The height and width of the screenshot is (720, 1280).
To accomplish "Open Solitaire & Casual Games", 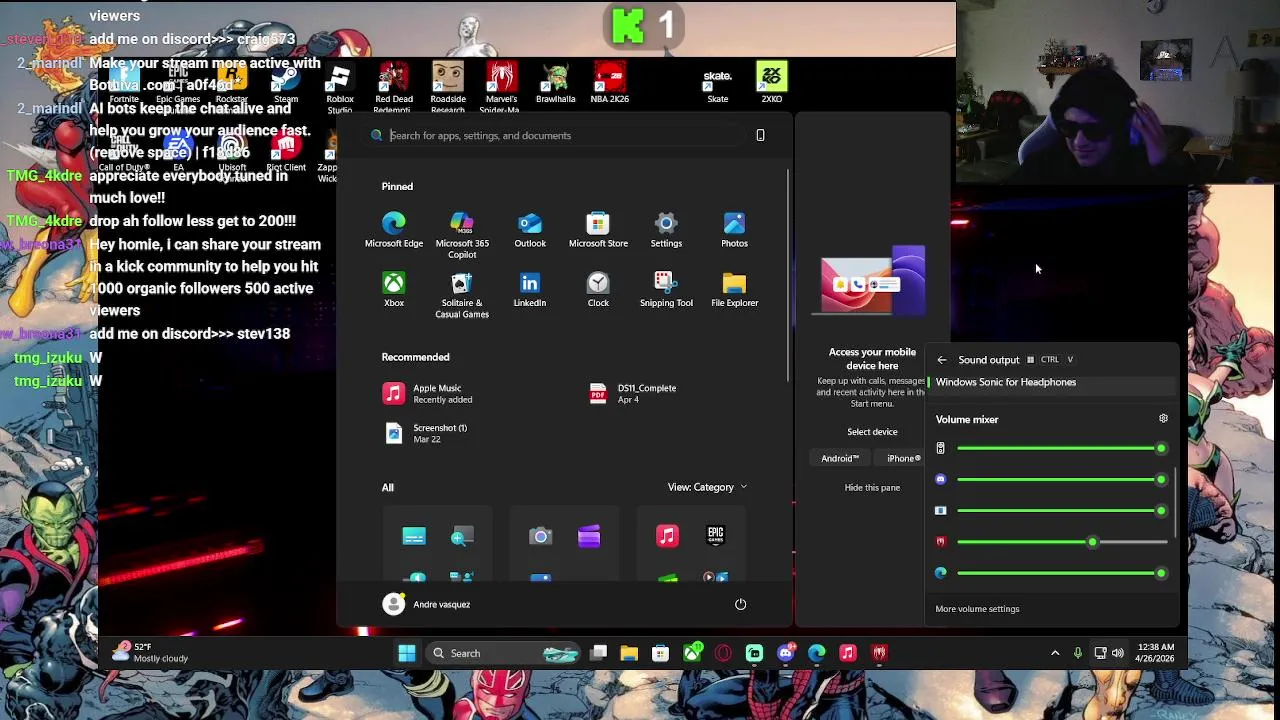I will tap(462, 295).
